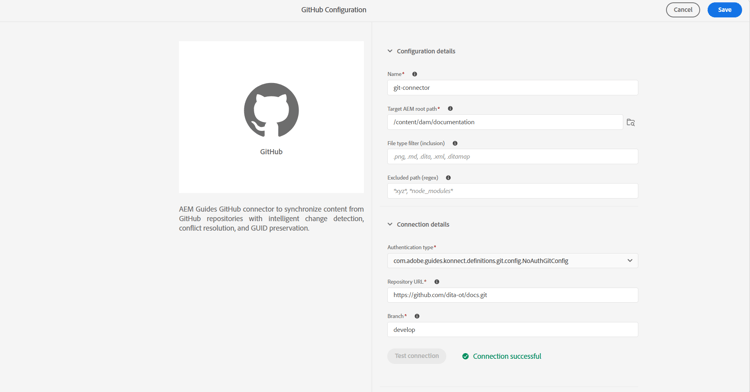
Task: Click the AEM Guides GitHub connector description
Action: [x=271, y=218]
